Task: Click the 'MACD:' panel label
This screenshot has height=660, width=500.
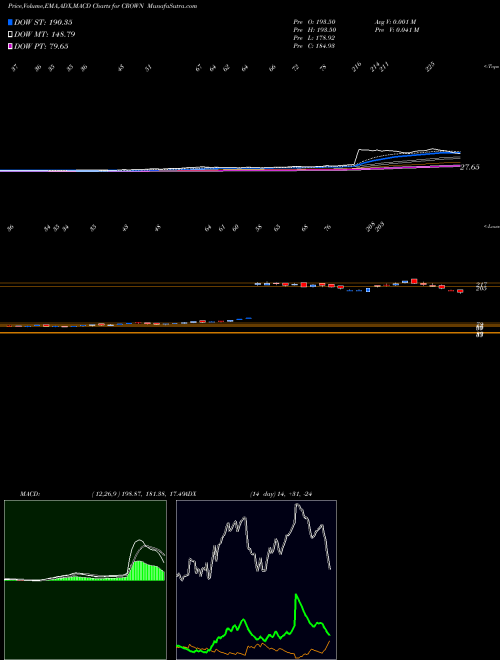Action: [30, 494]
